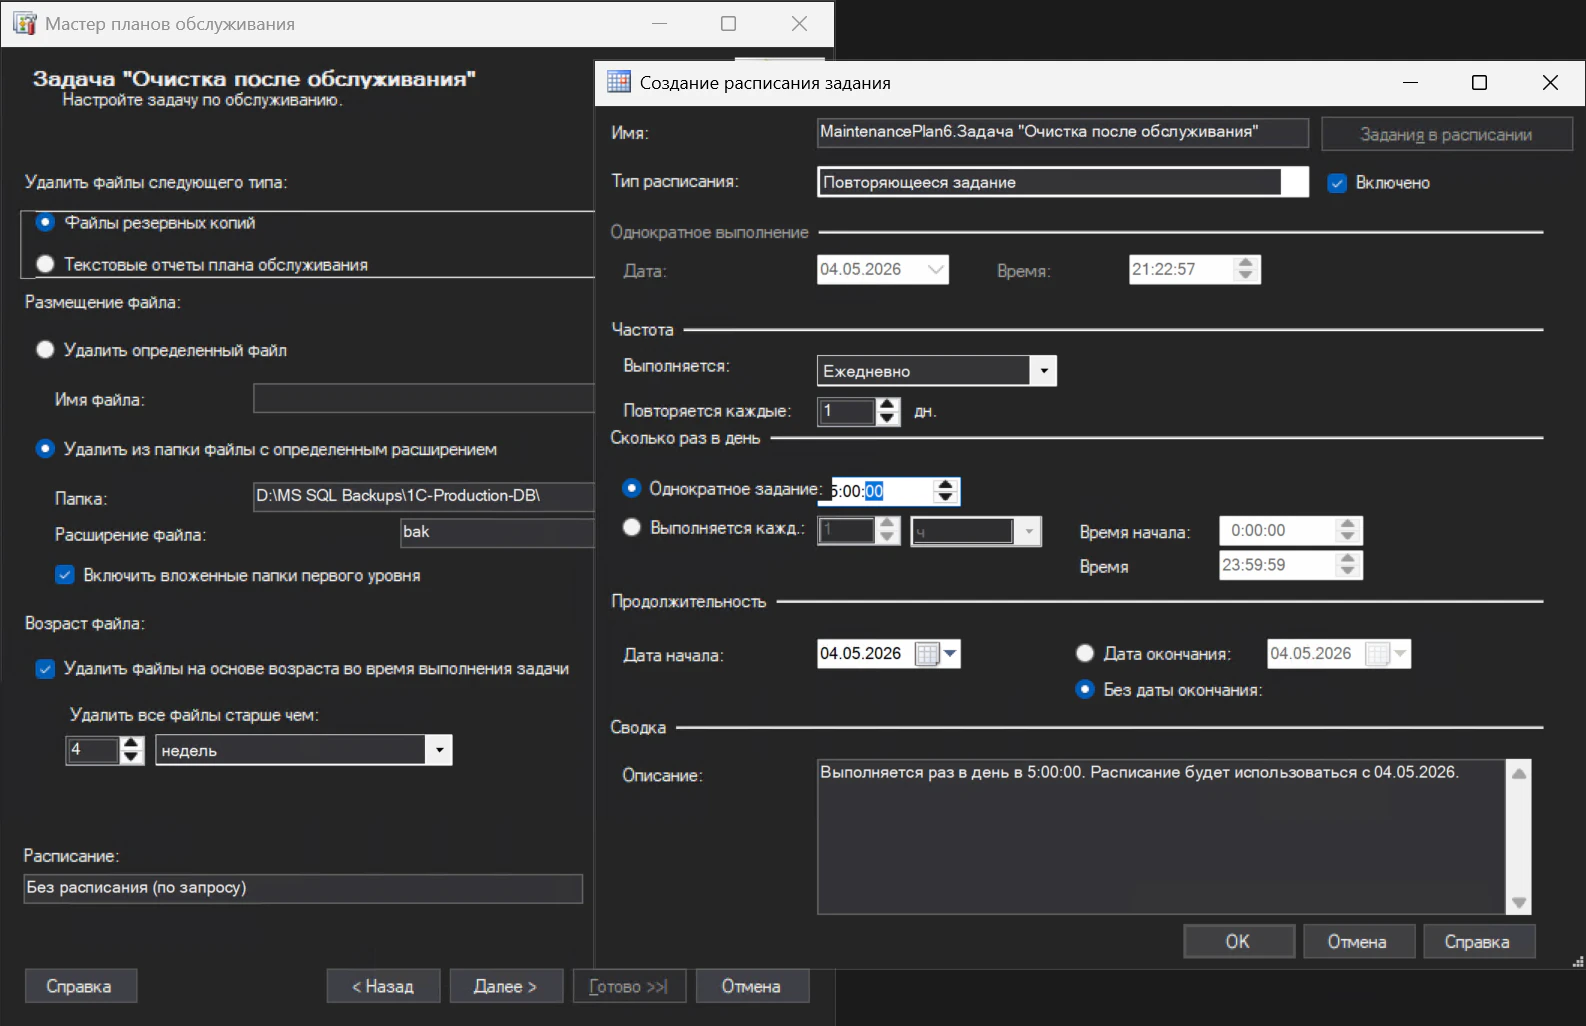Decrease 'Повторяется каждые' days value
This screenshot has height=1026, width=1586.
888,418
